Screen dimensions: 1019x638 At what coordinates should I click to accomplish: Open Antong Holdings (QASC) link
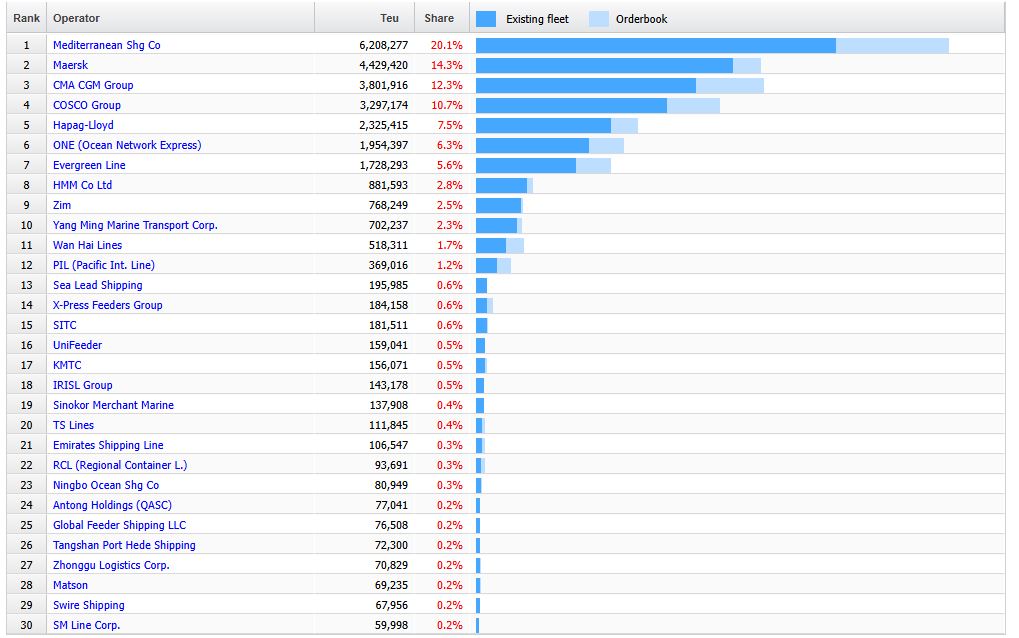(112, 505)
